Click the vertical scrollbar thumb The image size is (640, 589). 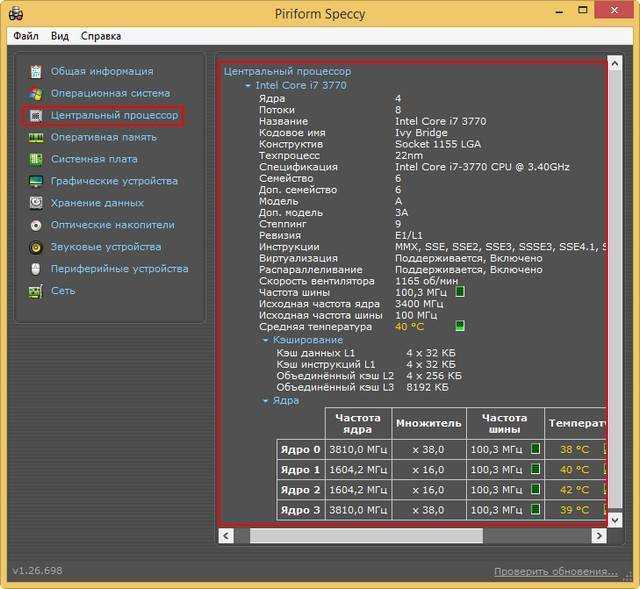[x=615, y=291]
